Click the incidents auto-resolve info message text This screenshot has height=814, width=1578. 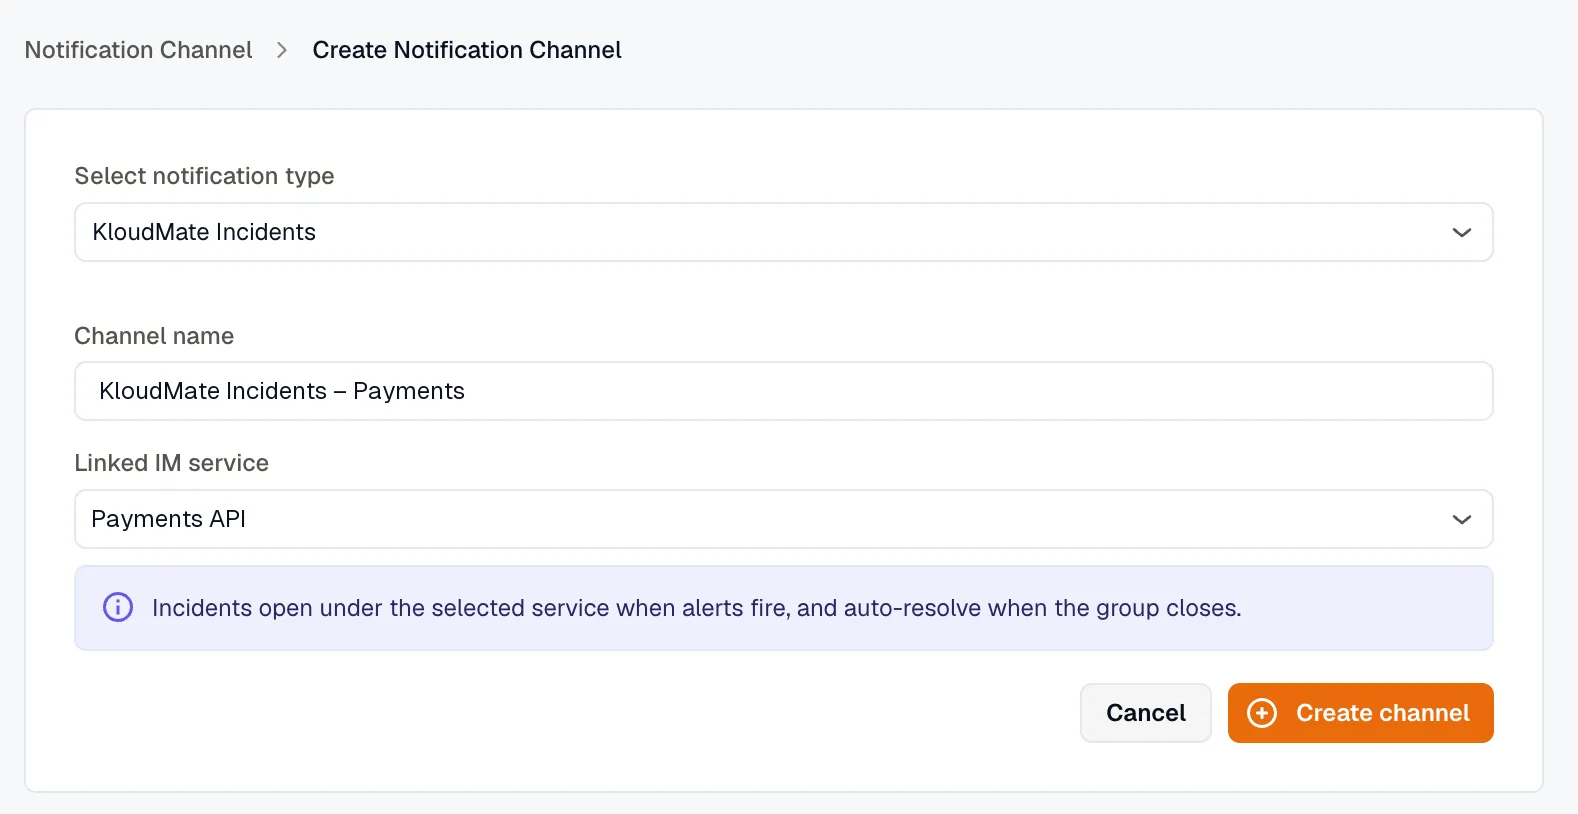tap(697, 608)
